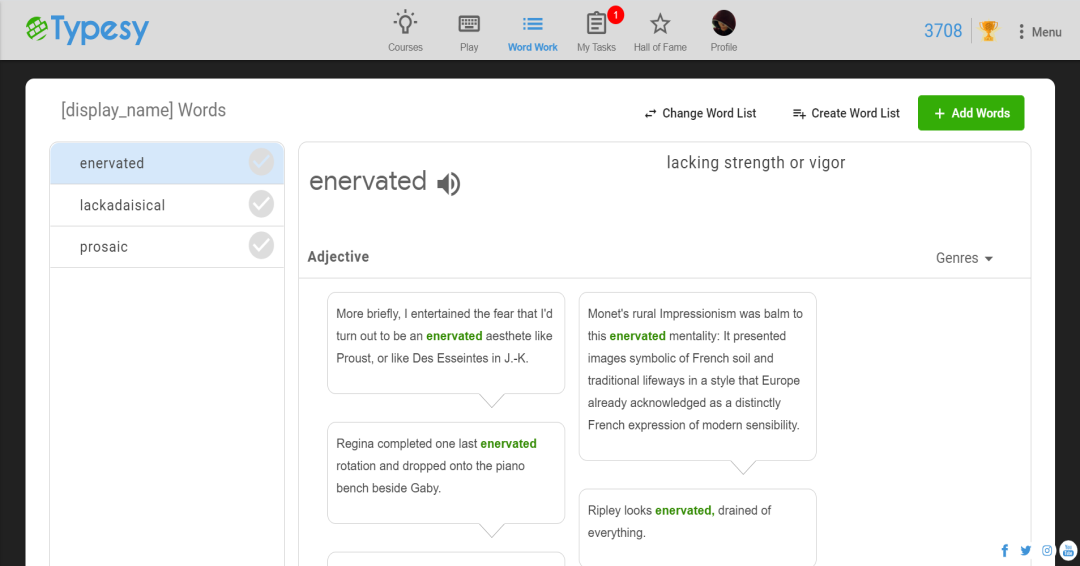Click the Typesy logo

[87, 30]
